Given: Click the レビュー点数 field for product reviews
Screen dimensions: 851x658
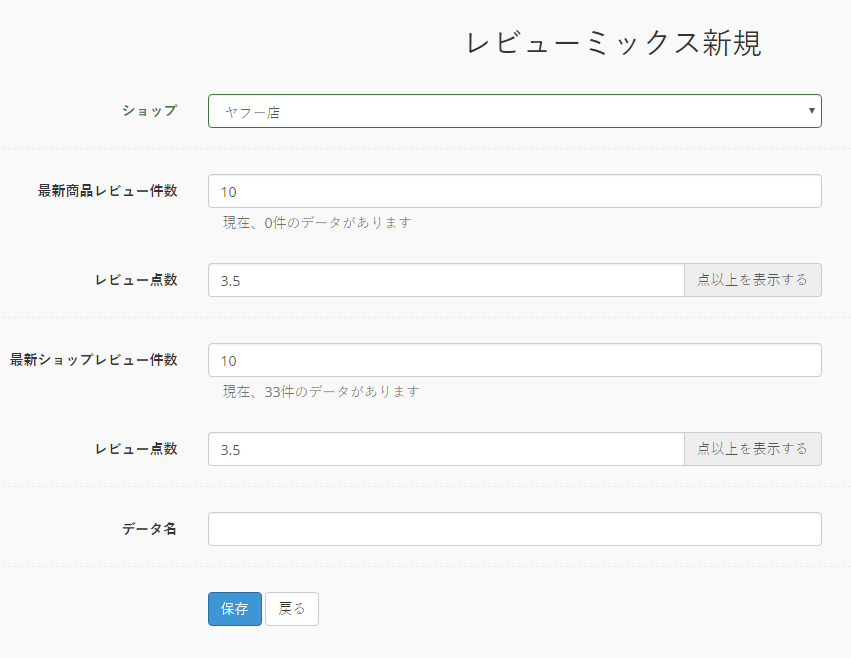Looking at the screenshot, I should 446,280.
